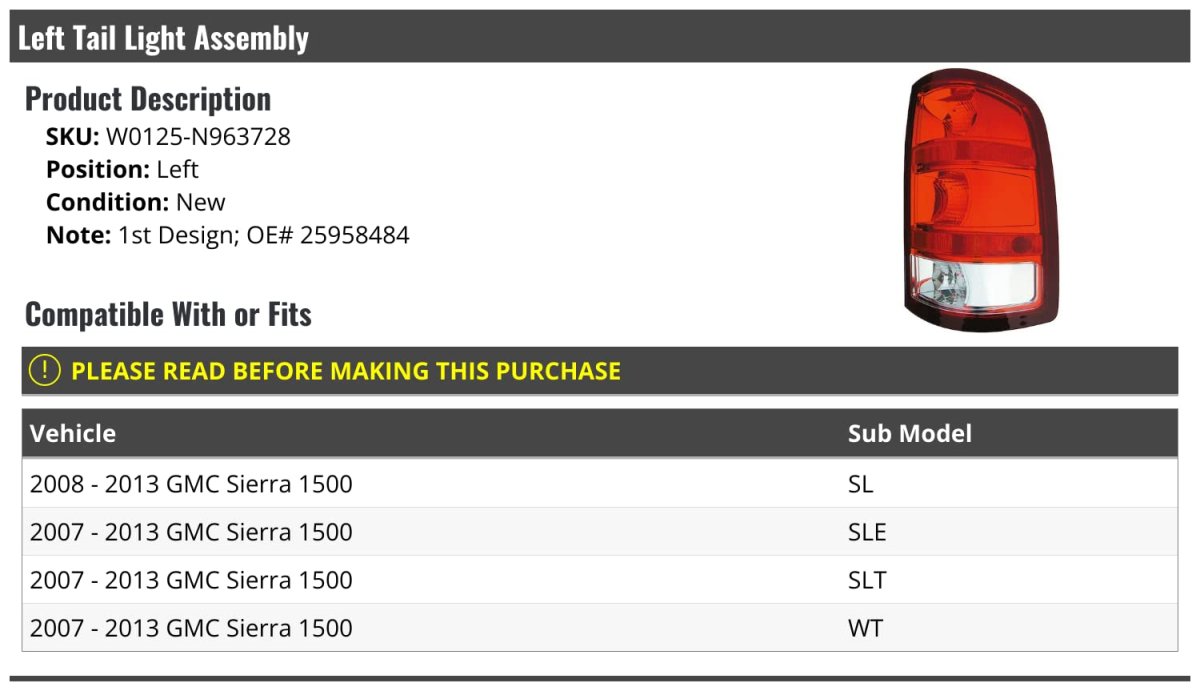Image resolution: width=1200 pixels, height=691 pixels.
Task: Select the 2008 - 2013 GMC Sierra 1500 vehicle
Action: click(x=191, y=484)
